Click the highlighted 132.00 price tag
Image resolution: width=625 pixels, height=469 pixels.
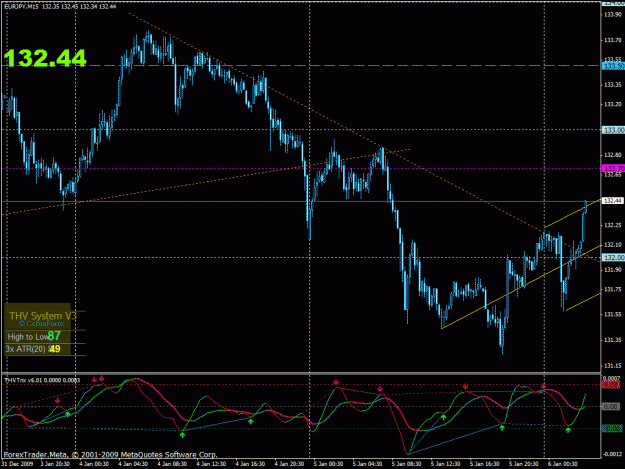tap(613, 258)
